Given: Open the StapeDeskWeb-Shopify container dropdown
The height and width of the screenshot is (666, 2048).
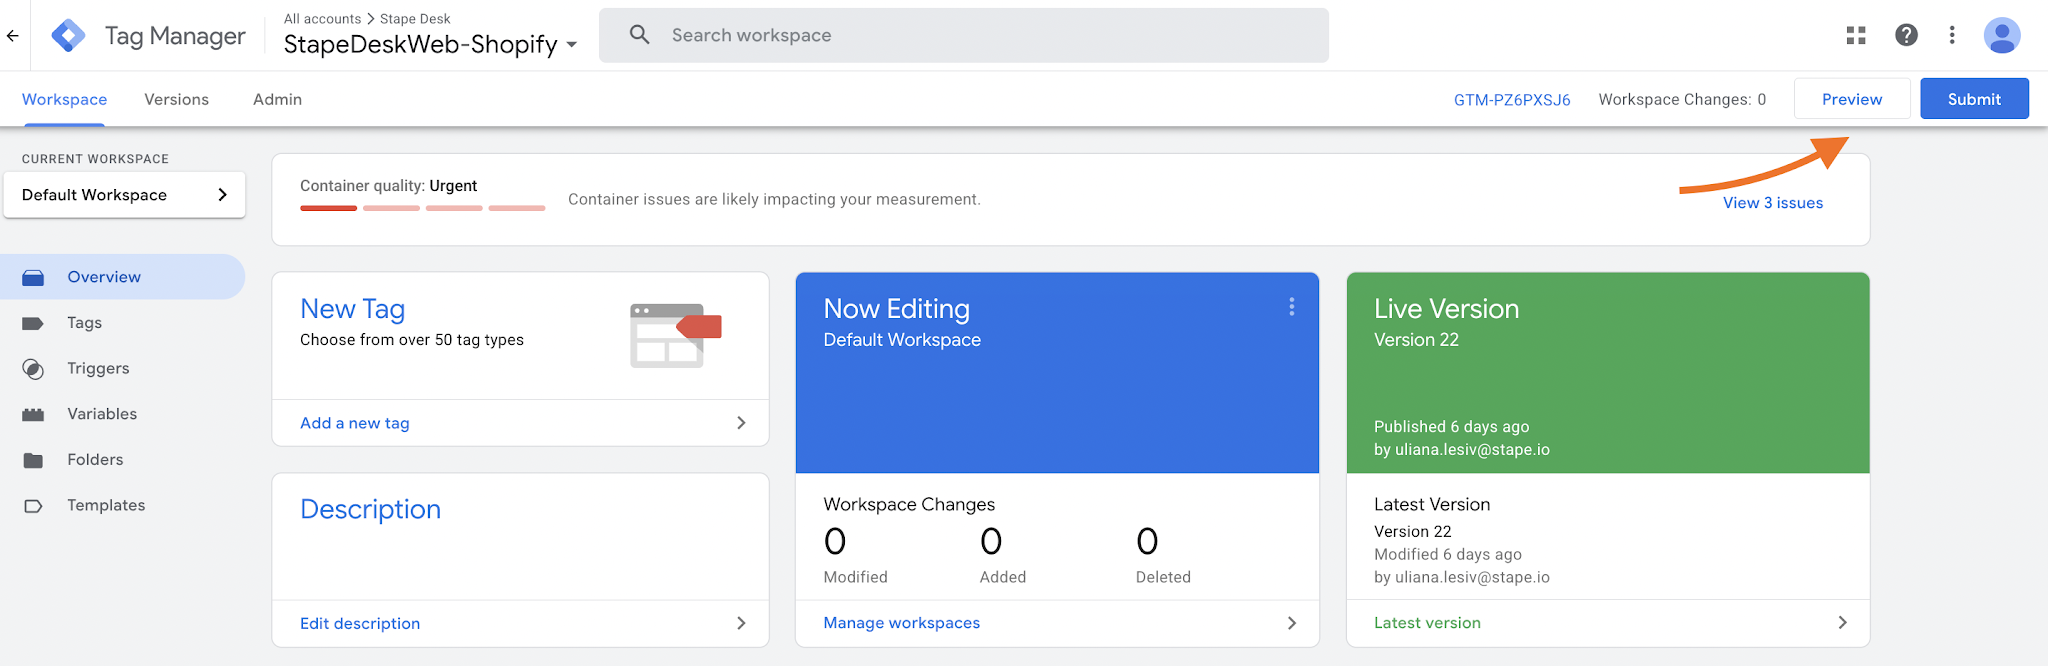Looking at the screenshot, I should coord(430,44).
